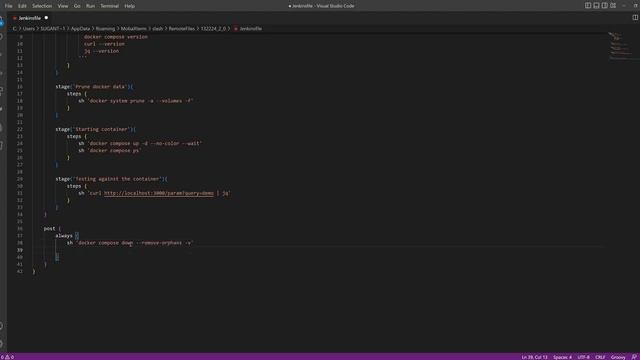This screenshot has height=360, width=640.
Task: Open the File menu
Action: pos(8,6)
